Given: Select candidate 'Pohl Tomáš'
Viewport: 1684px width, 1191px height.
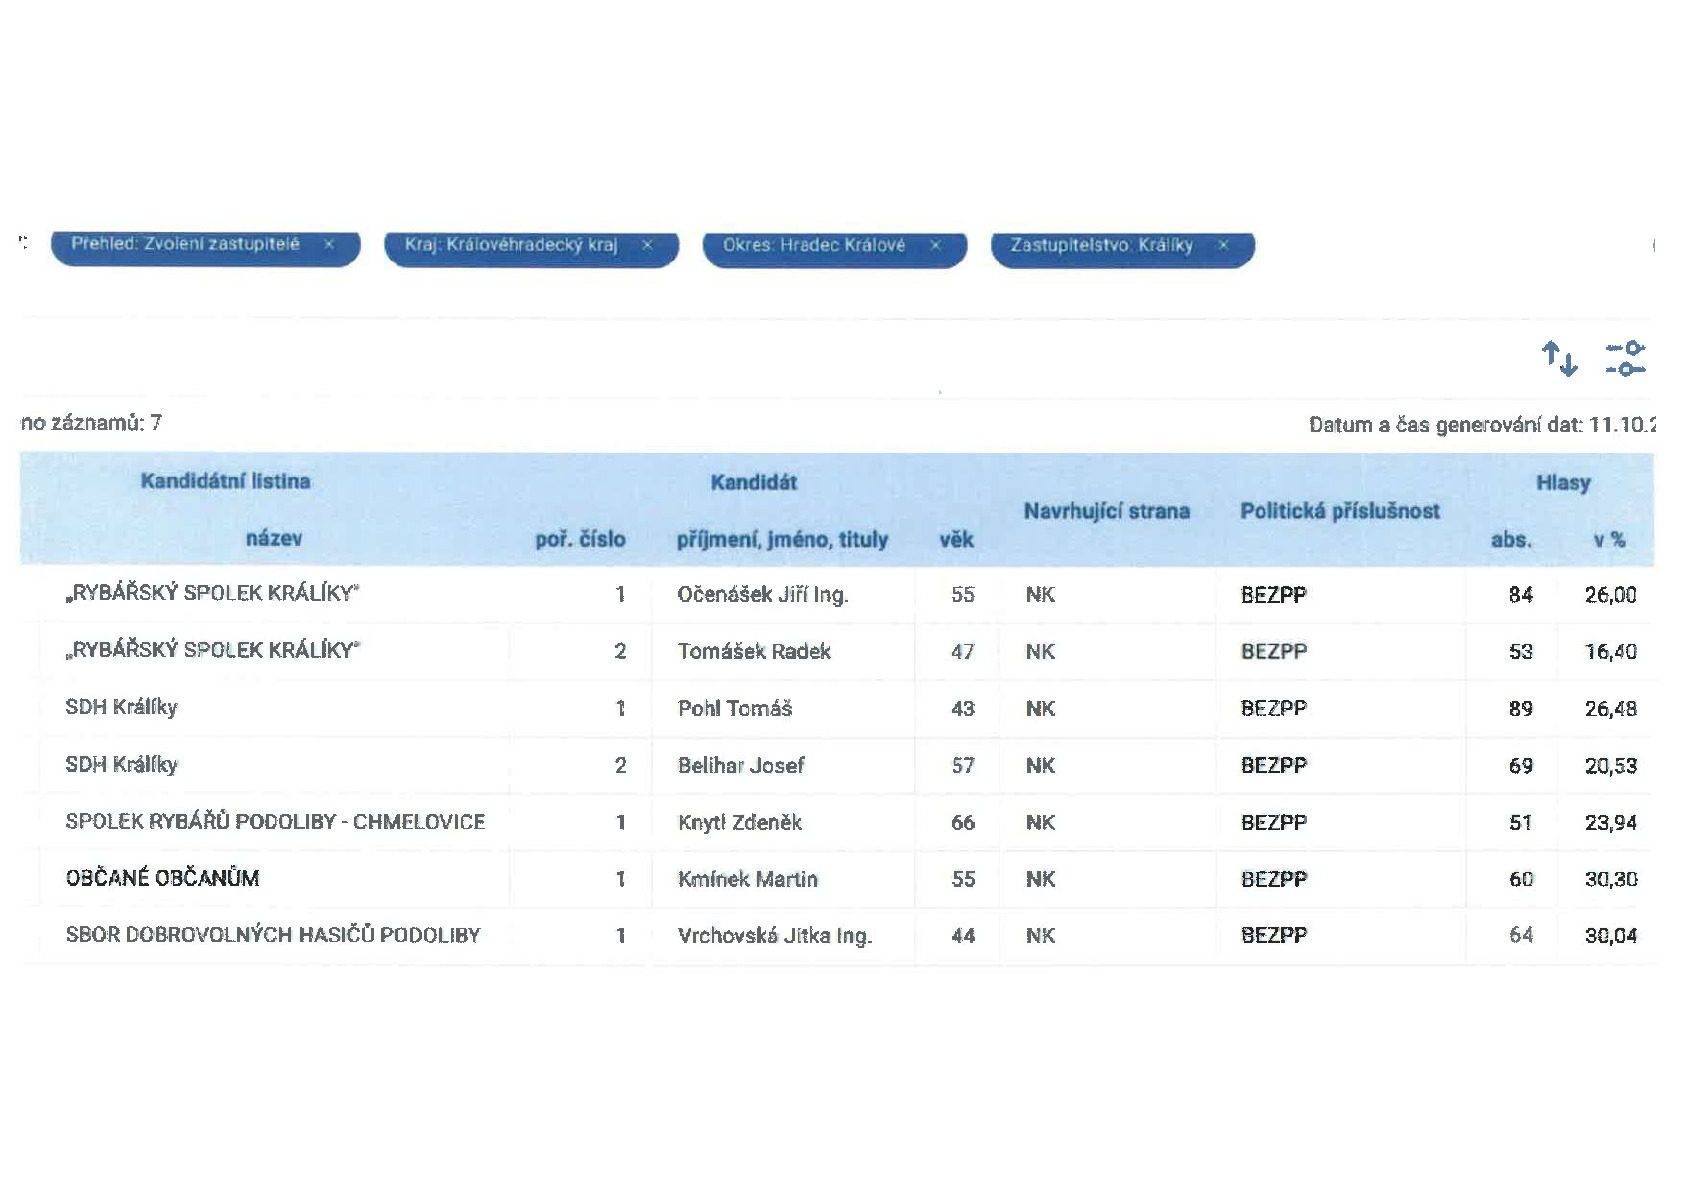Looking at the screenshot, I should click(735, 708).
